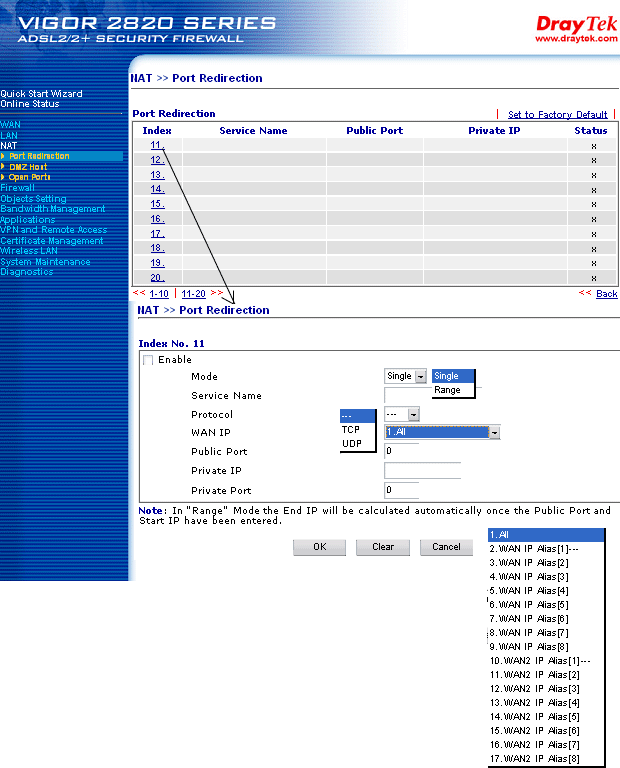Open index 11 entry
This screenshot has height=768, width=620.
tap(157, 145)
